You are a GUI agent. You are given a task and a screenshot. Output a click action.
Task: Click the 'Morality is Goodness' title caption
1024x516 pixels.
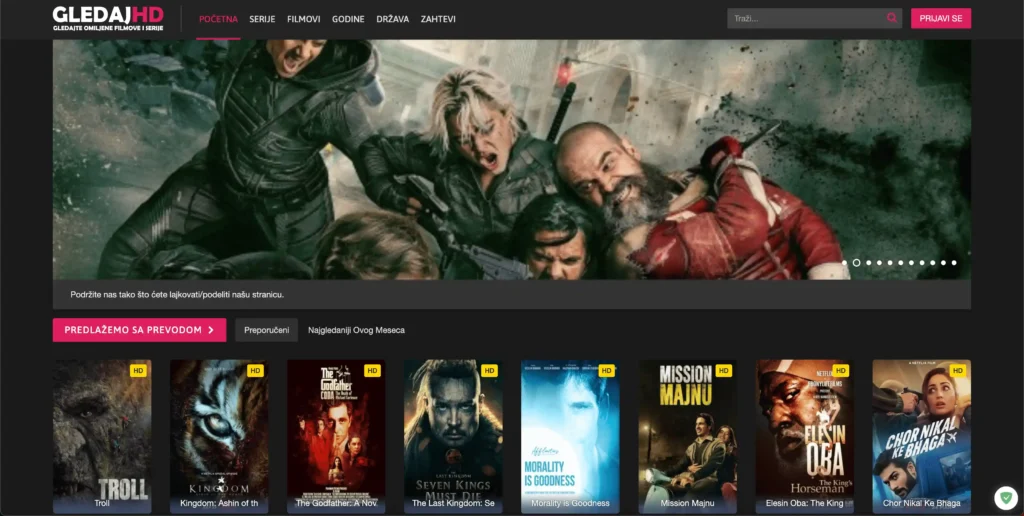pos(570,503)
